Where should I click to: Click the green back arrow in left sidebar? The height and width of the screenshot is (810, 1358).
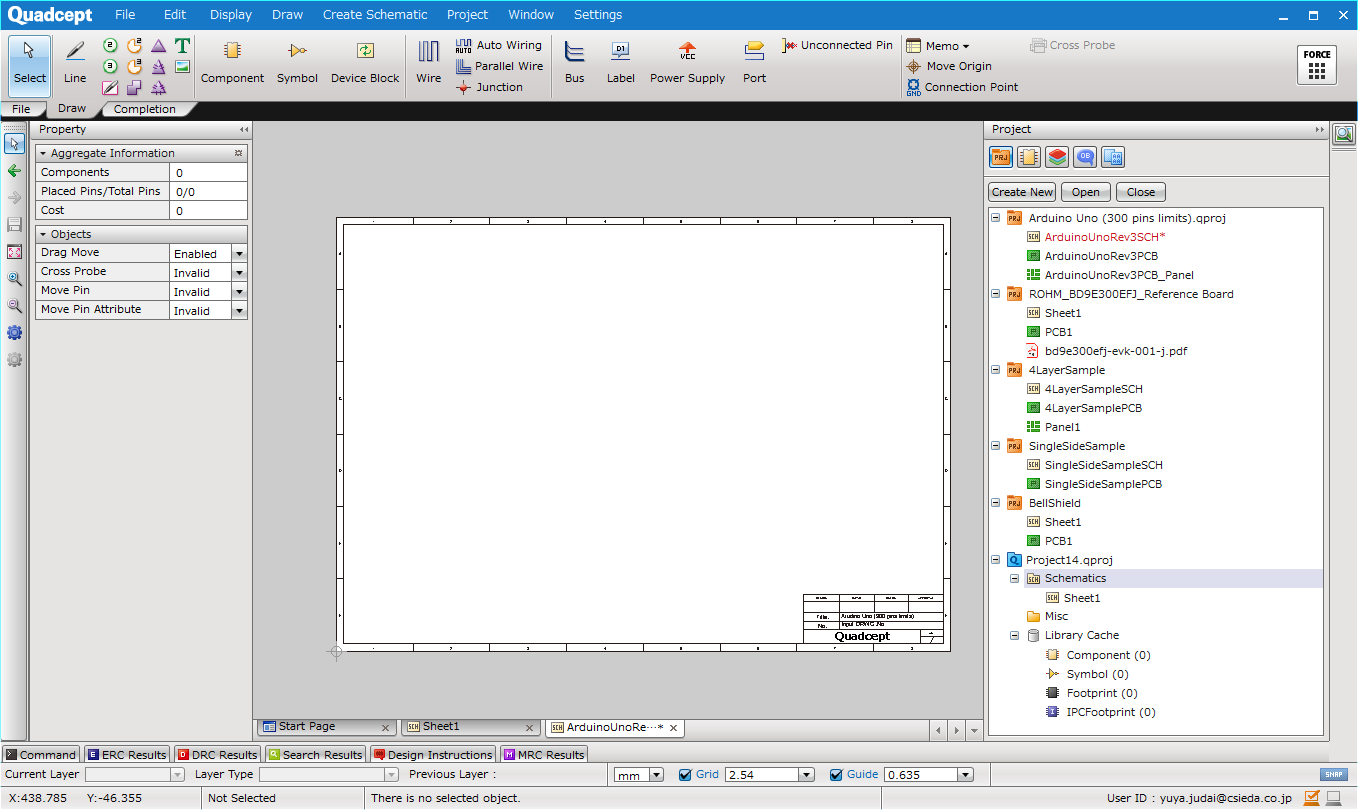point(14,171)
